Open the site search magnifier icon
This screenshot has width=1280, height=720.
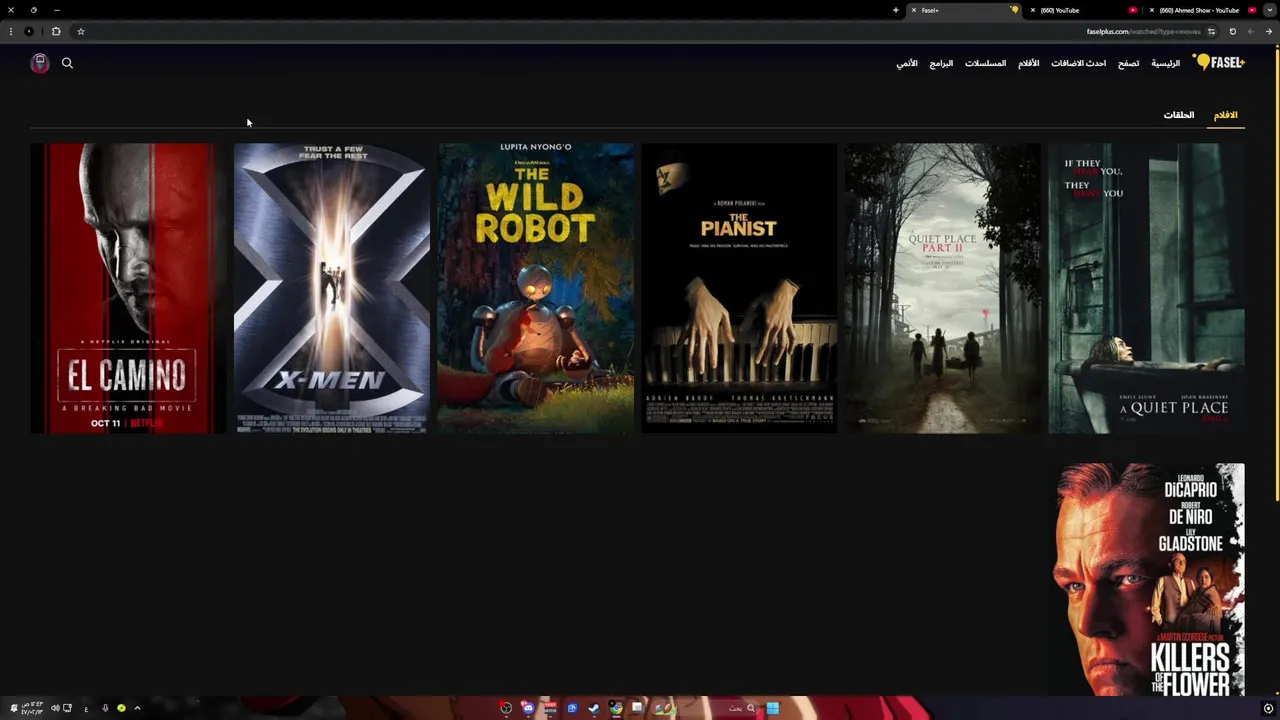(x=67, y=63)
